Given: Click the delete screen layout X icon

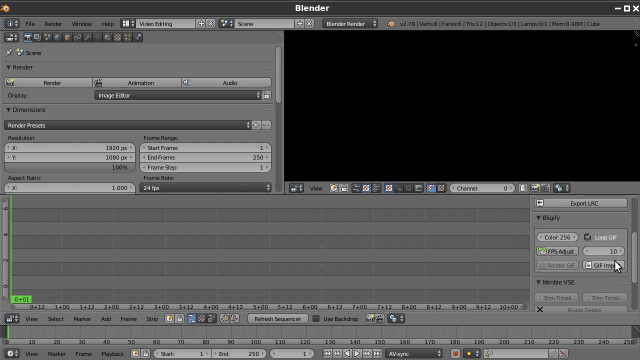Looking at the screenshot, I should 211,24.
